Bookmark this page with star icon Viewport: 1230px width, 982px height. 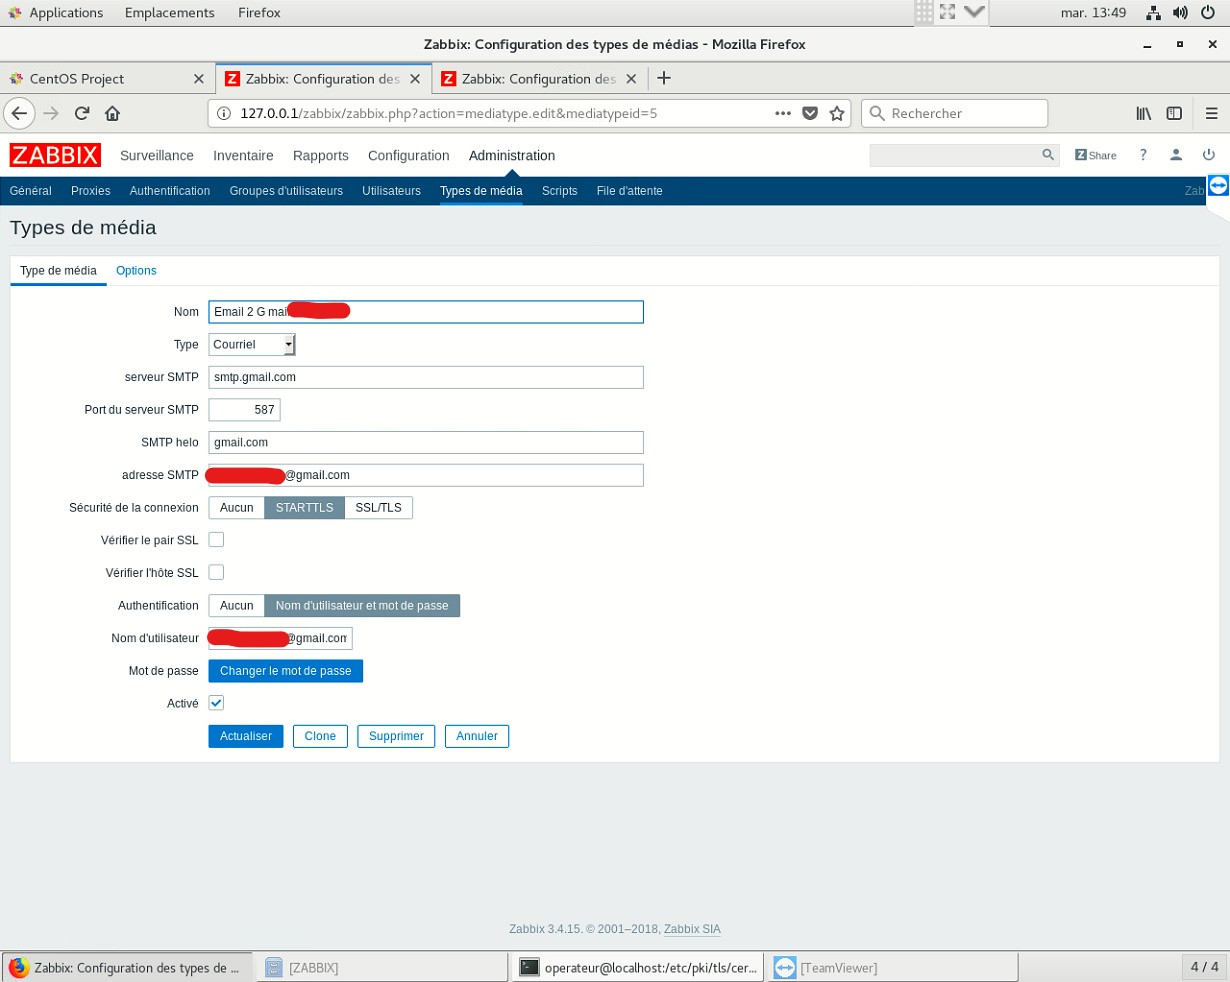click(x=837, y=113)
